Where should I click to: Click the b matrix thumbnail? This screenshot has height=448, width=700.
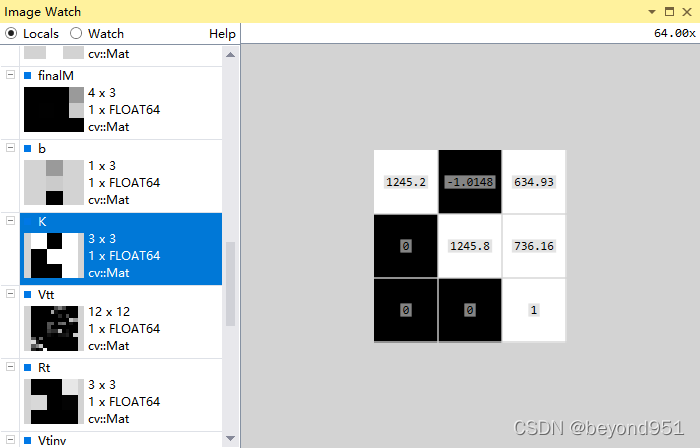(x=54, y=183)
